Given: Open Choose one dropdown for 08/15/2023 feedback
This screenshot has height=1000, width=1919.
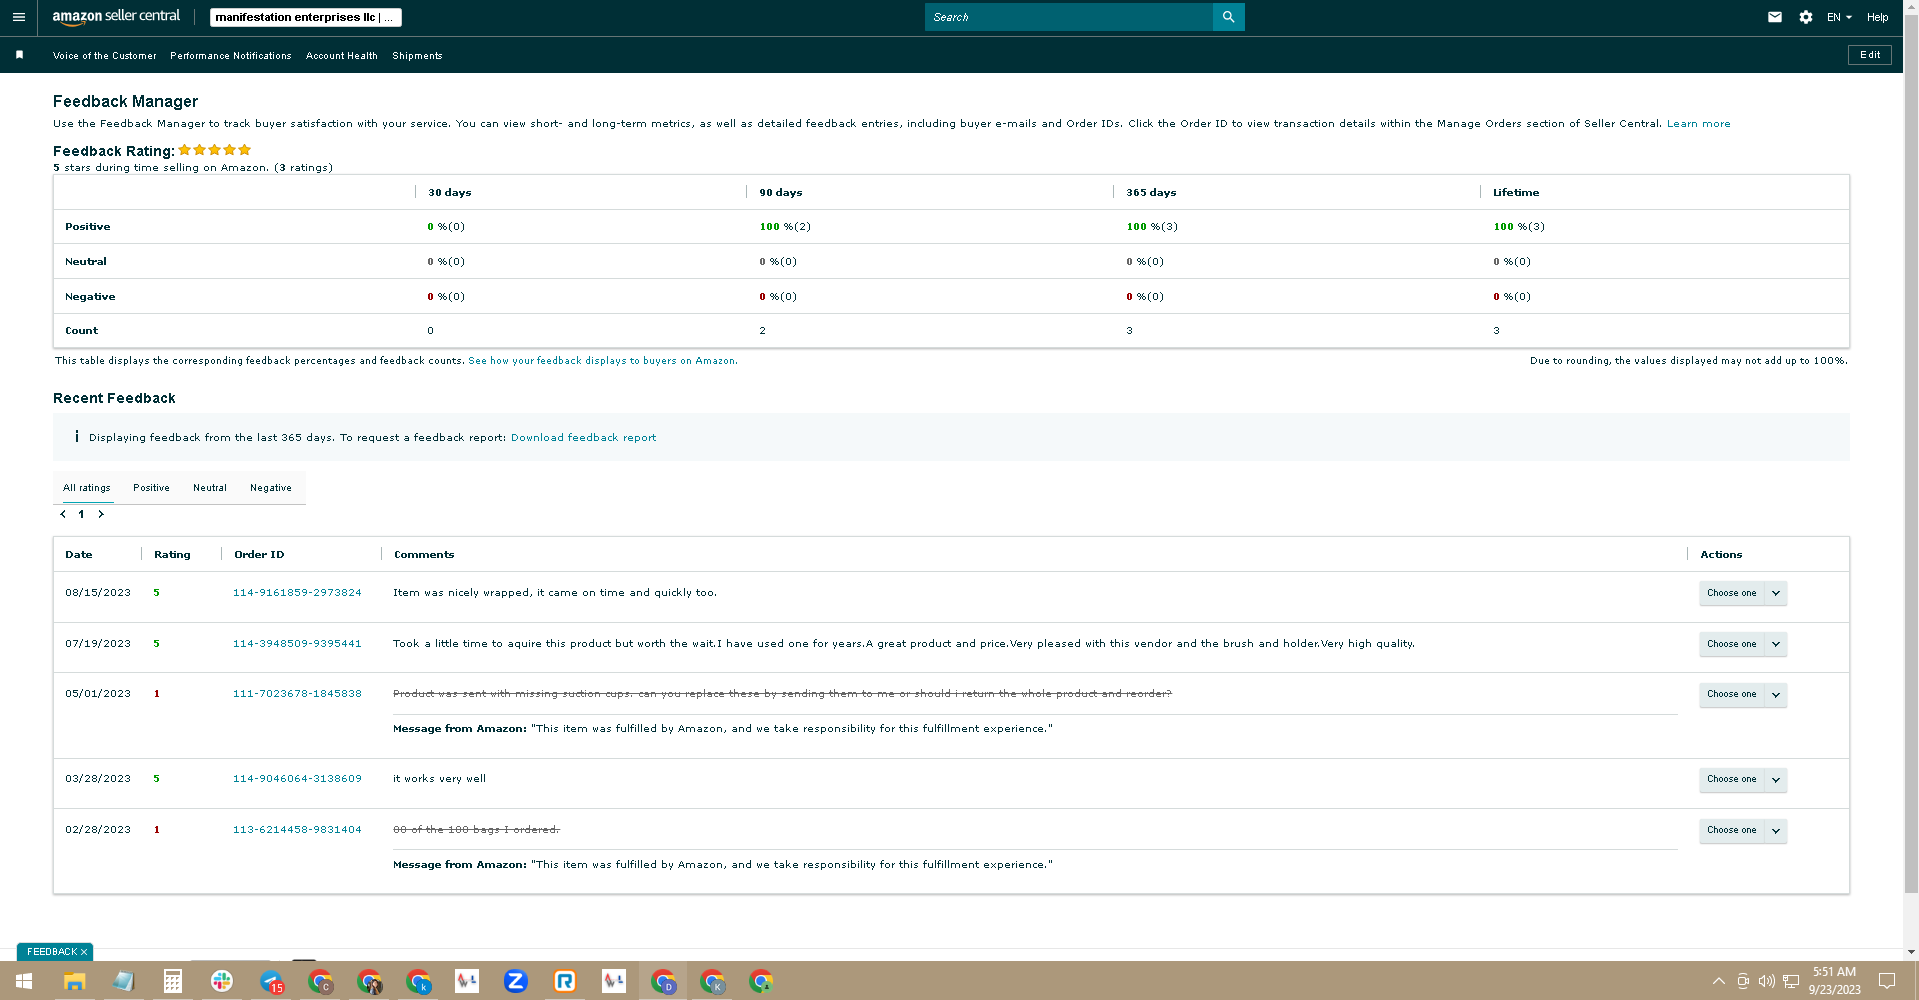Looking at the screenshot, I should (x=1743, y=593).
